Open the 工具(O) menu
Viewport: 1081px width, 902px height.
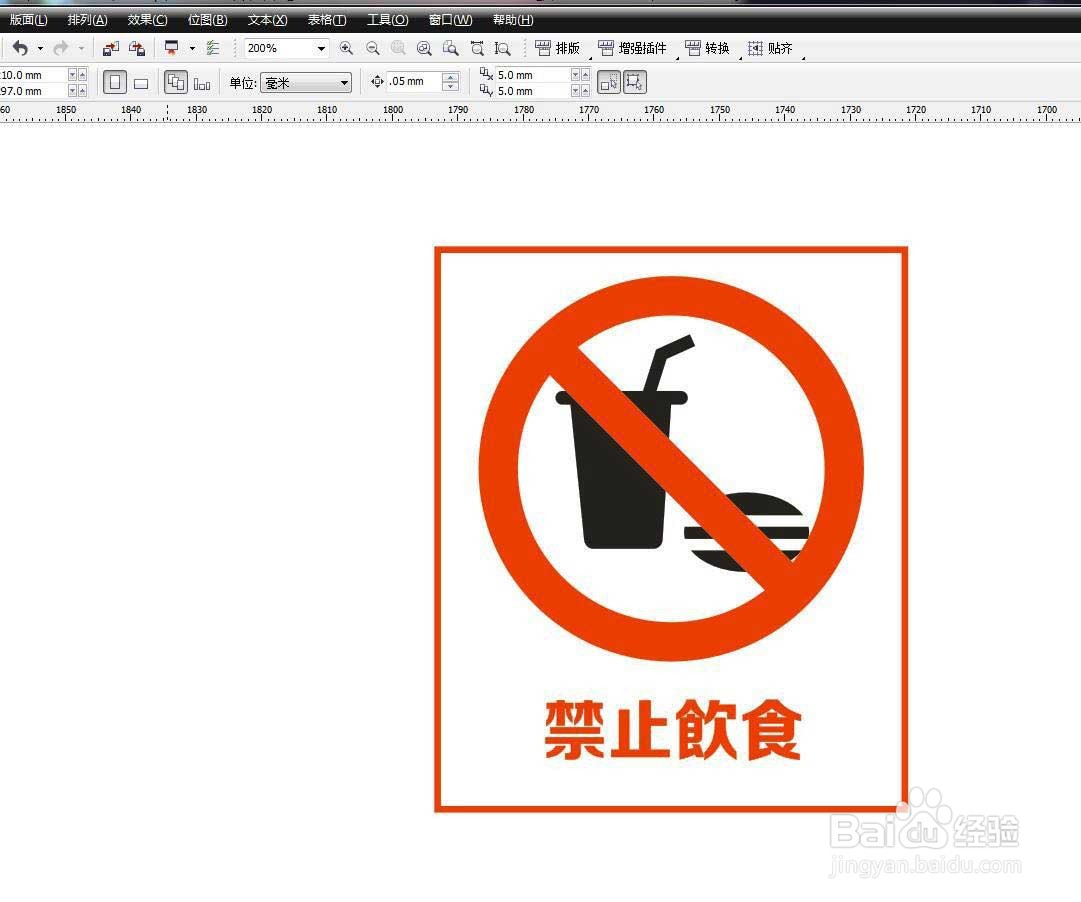click(387, 20)
